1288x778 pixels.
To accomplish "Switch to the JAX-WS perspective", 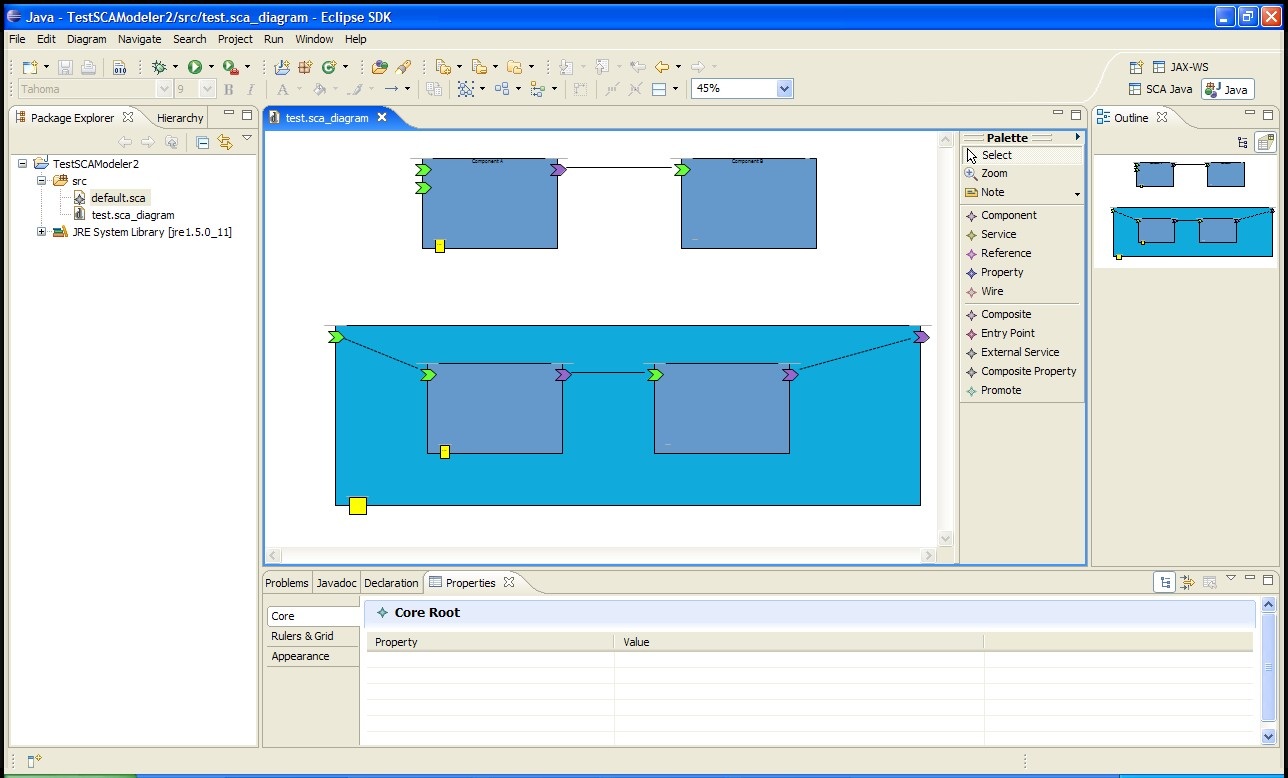I will click(1181, 67).
